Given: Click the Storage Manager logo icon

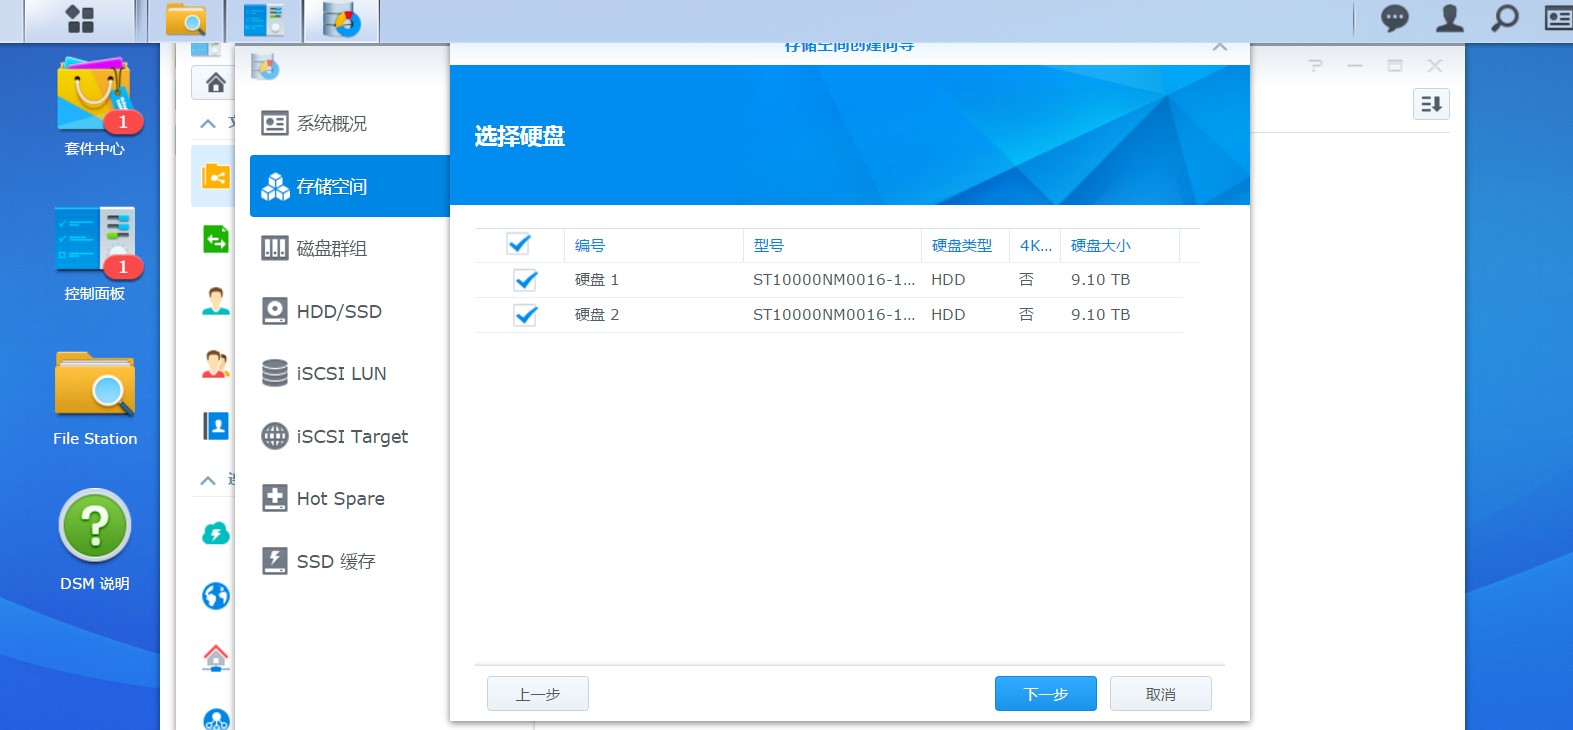Looking at the screenshot, I should coord(264,67).
